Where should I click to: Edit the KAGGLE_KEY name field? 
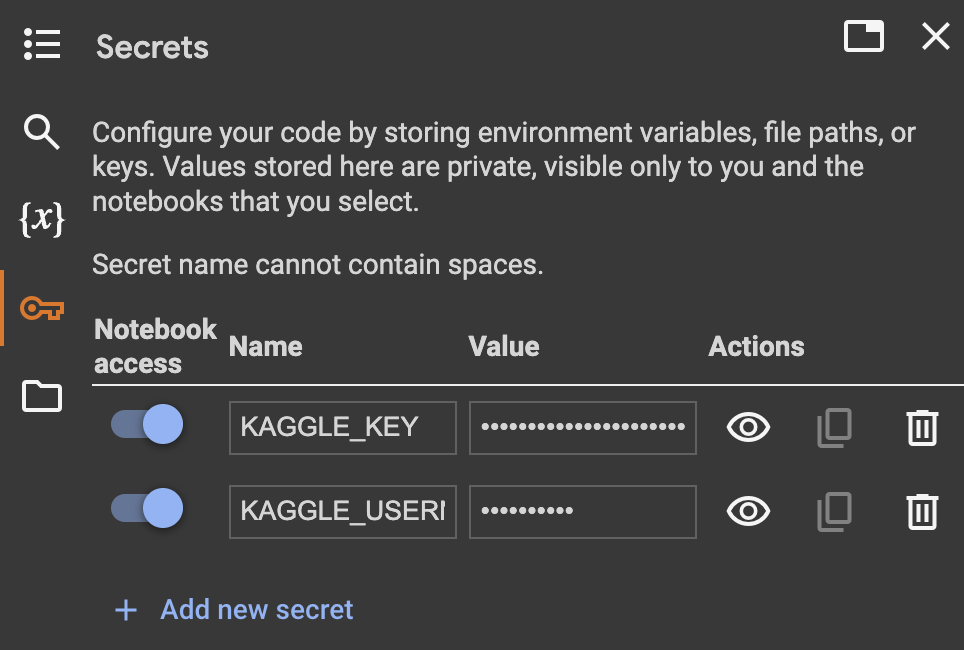[342, 428]
